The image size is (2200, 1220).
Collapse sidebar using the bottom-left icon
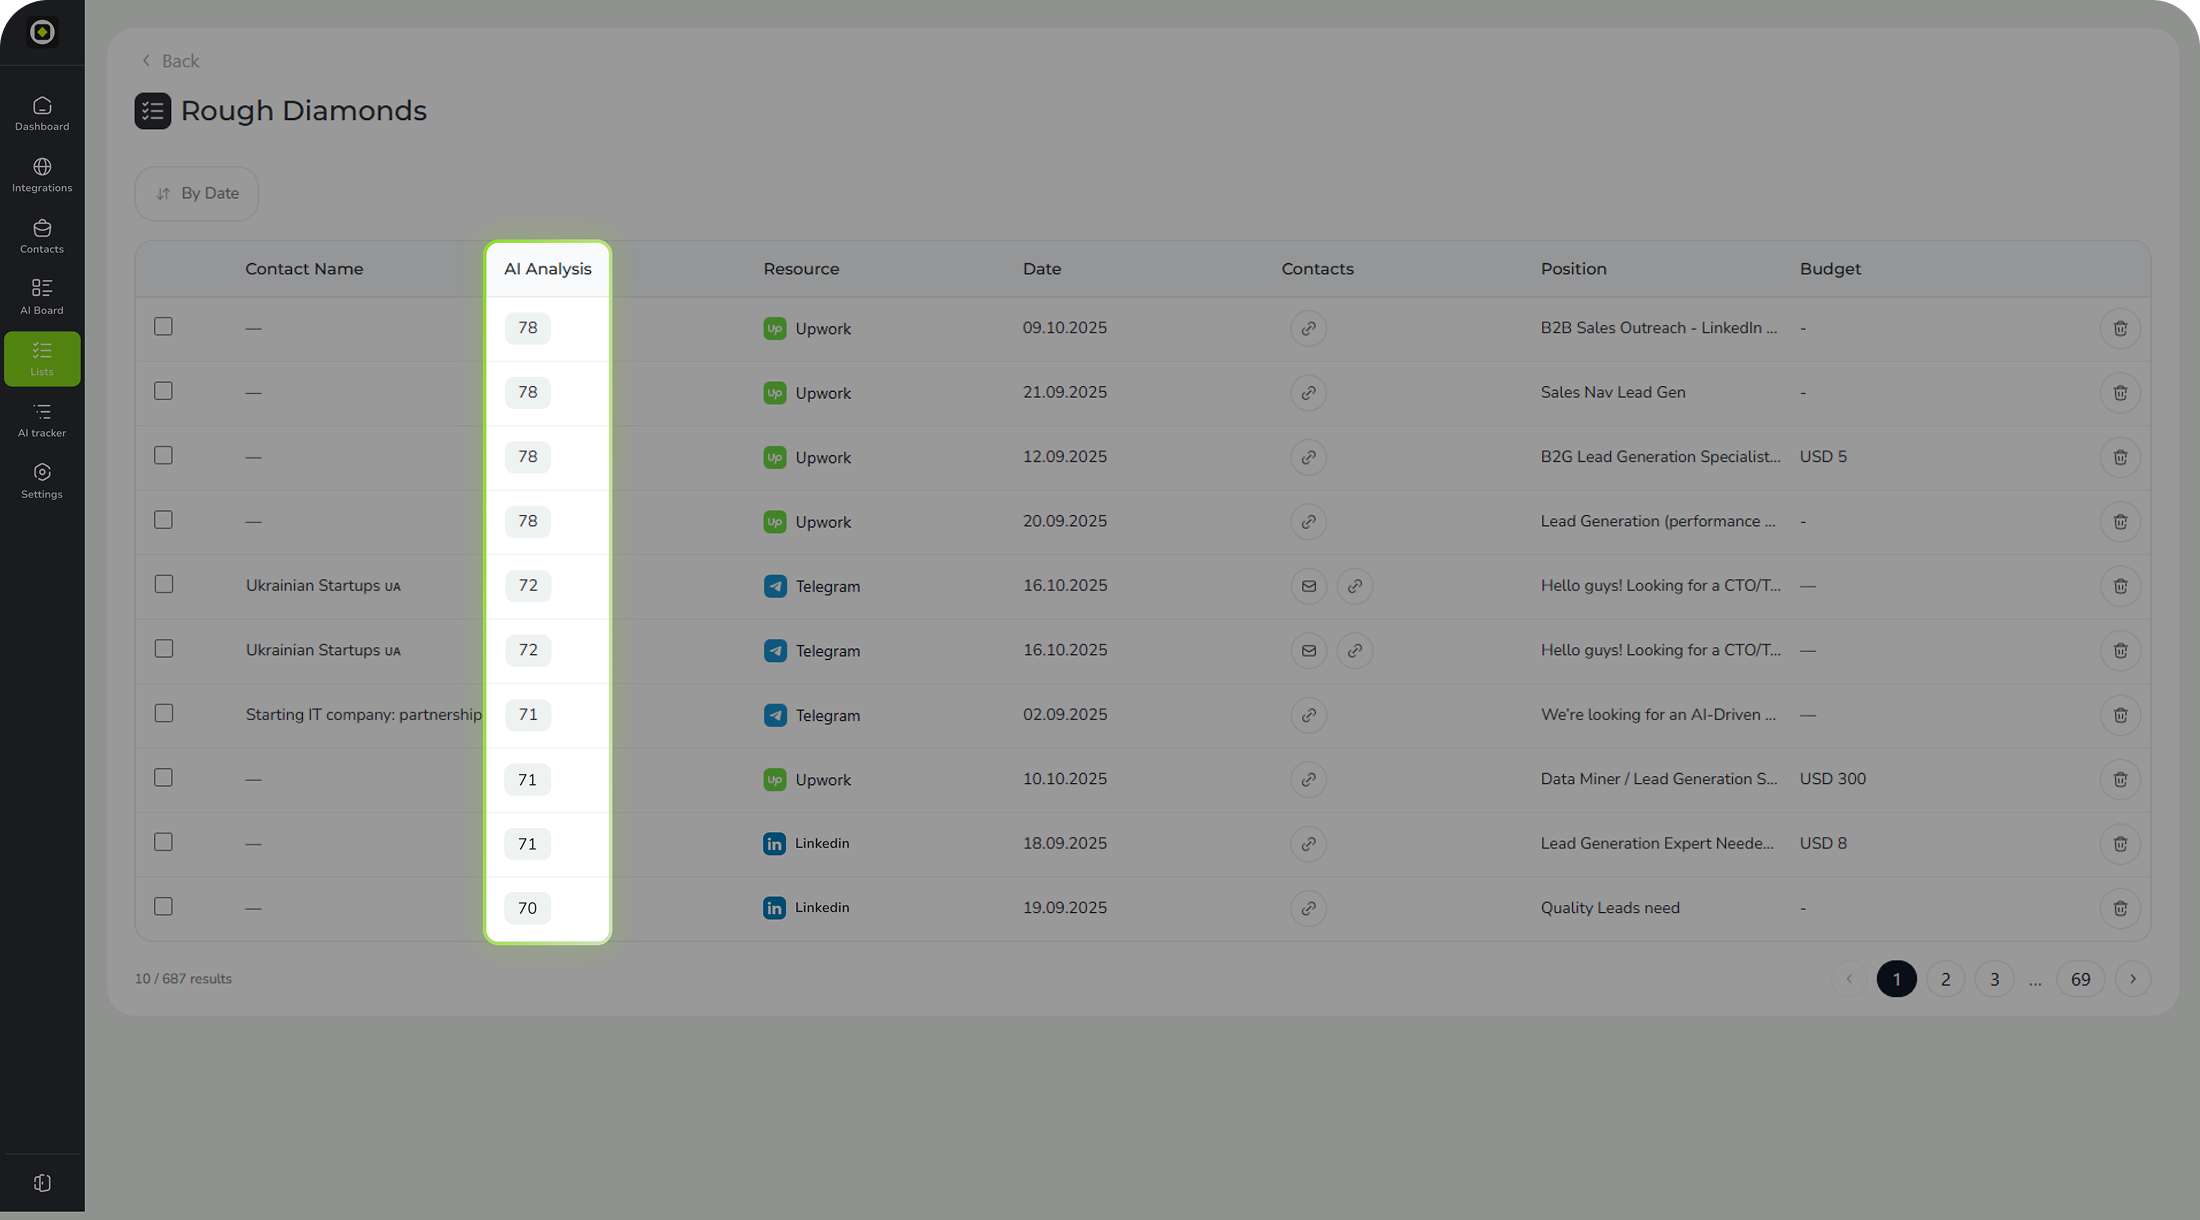click(x=42, y=1183)
